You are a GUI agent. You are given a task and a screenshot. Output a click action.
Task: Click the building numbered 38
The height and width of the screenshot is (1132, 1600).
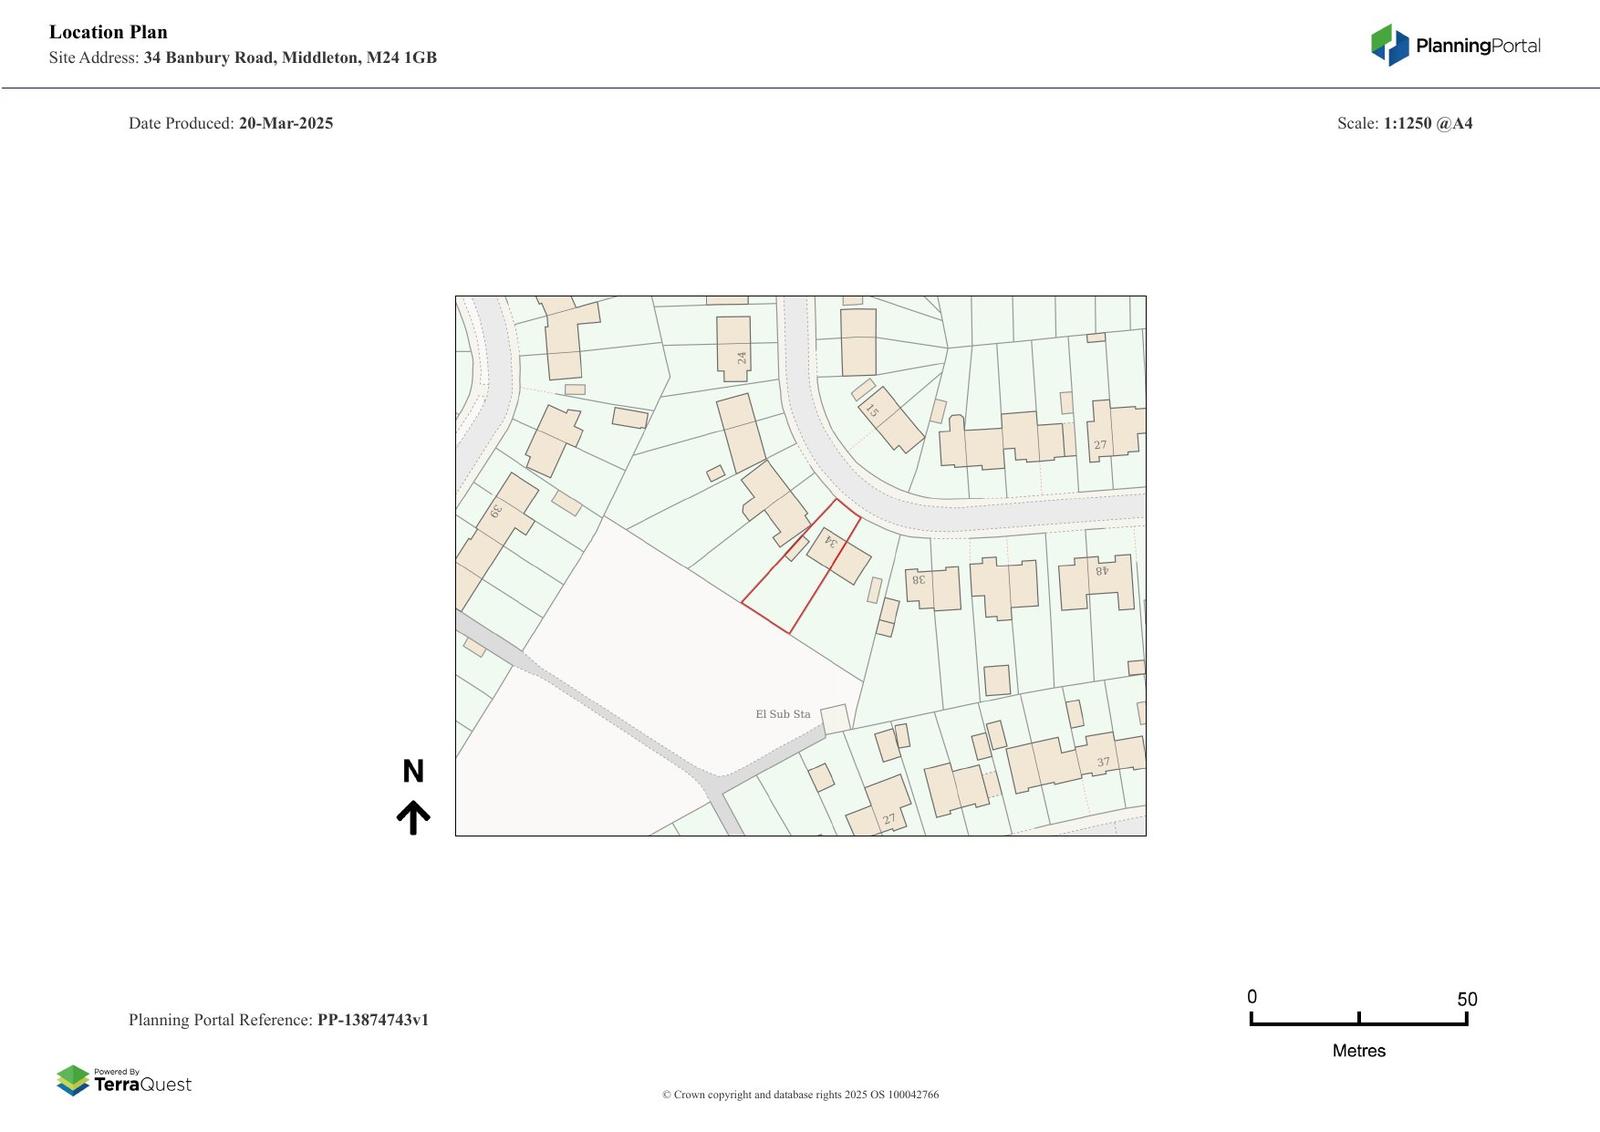click(x=934, y=588)
